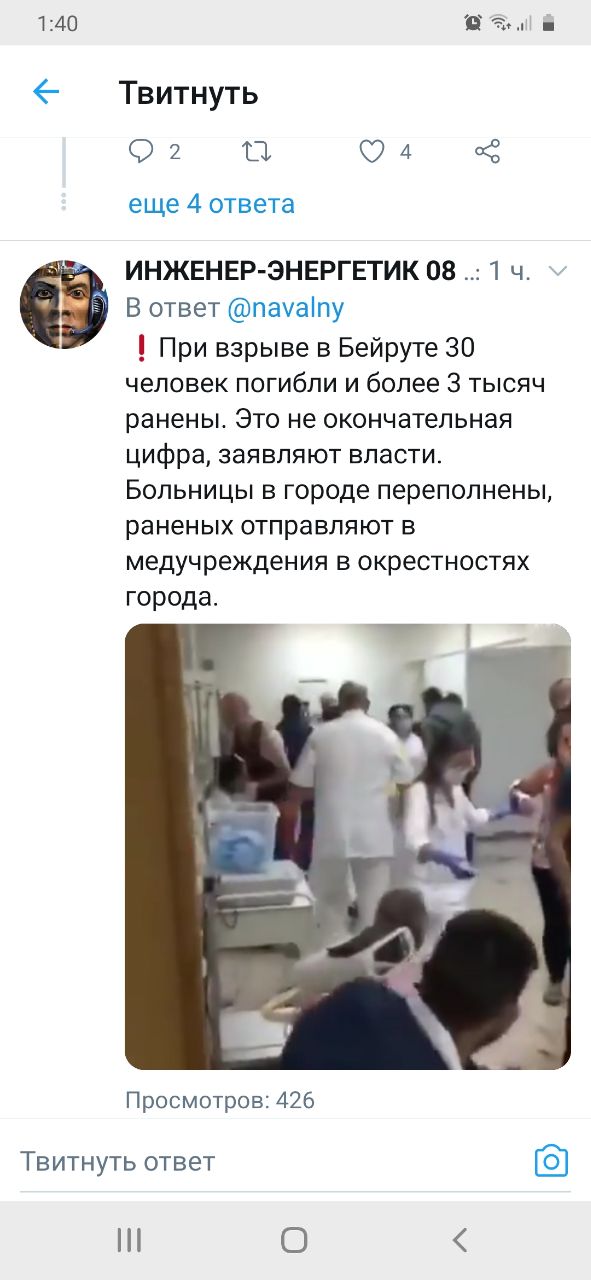Tap the tweet timestamp '1 ч.'
This screenshot has height=1280, width=591.
[x=510, y=271]
